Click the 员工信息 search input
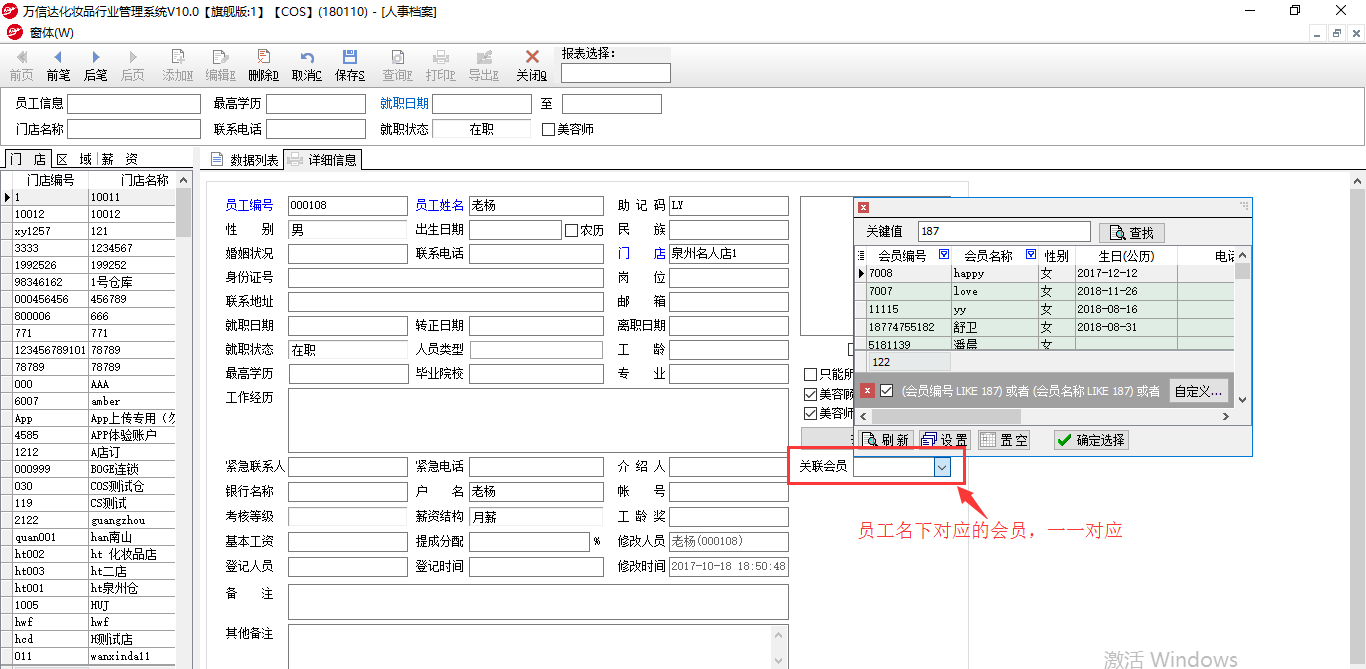 [134, 104]
